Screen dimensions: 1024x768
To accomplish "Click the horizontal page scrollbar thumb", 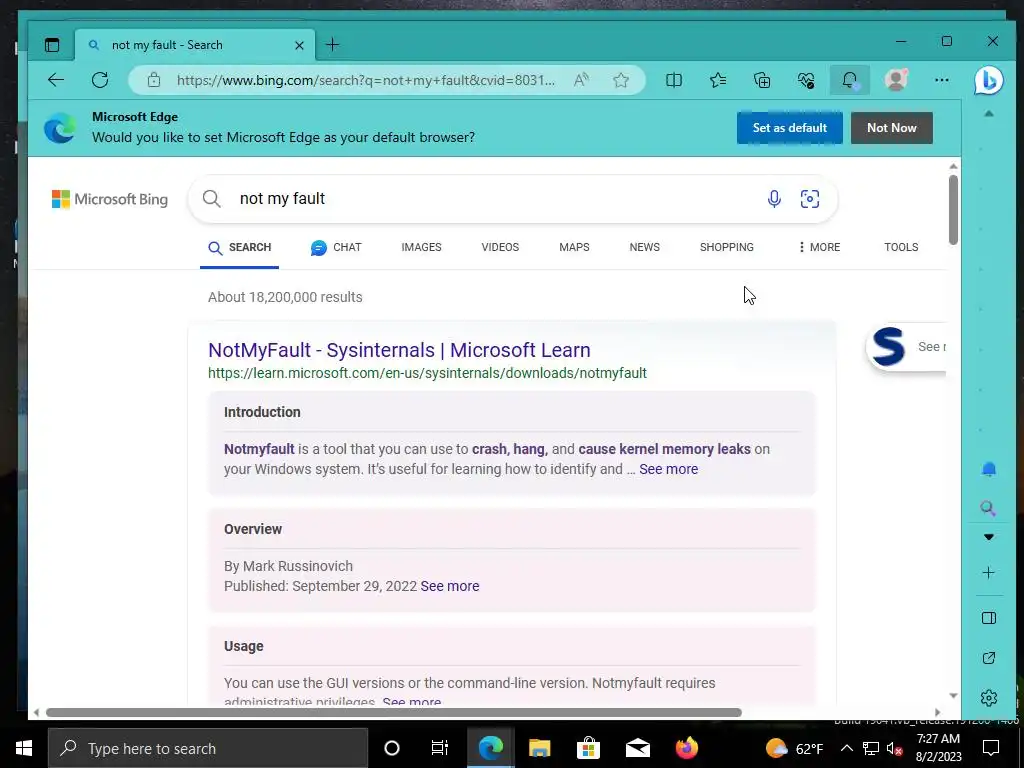I will (394, 712).
